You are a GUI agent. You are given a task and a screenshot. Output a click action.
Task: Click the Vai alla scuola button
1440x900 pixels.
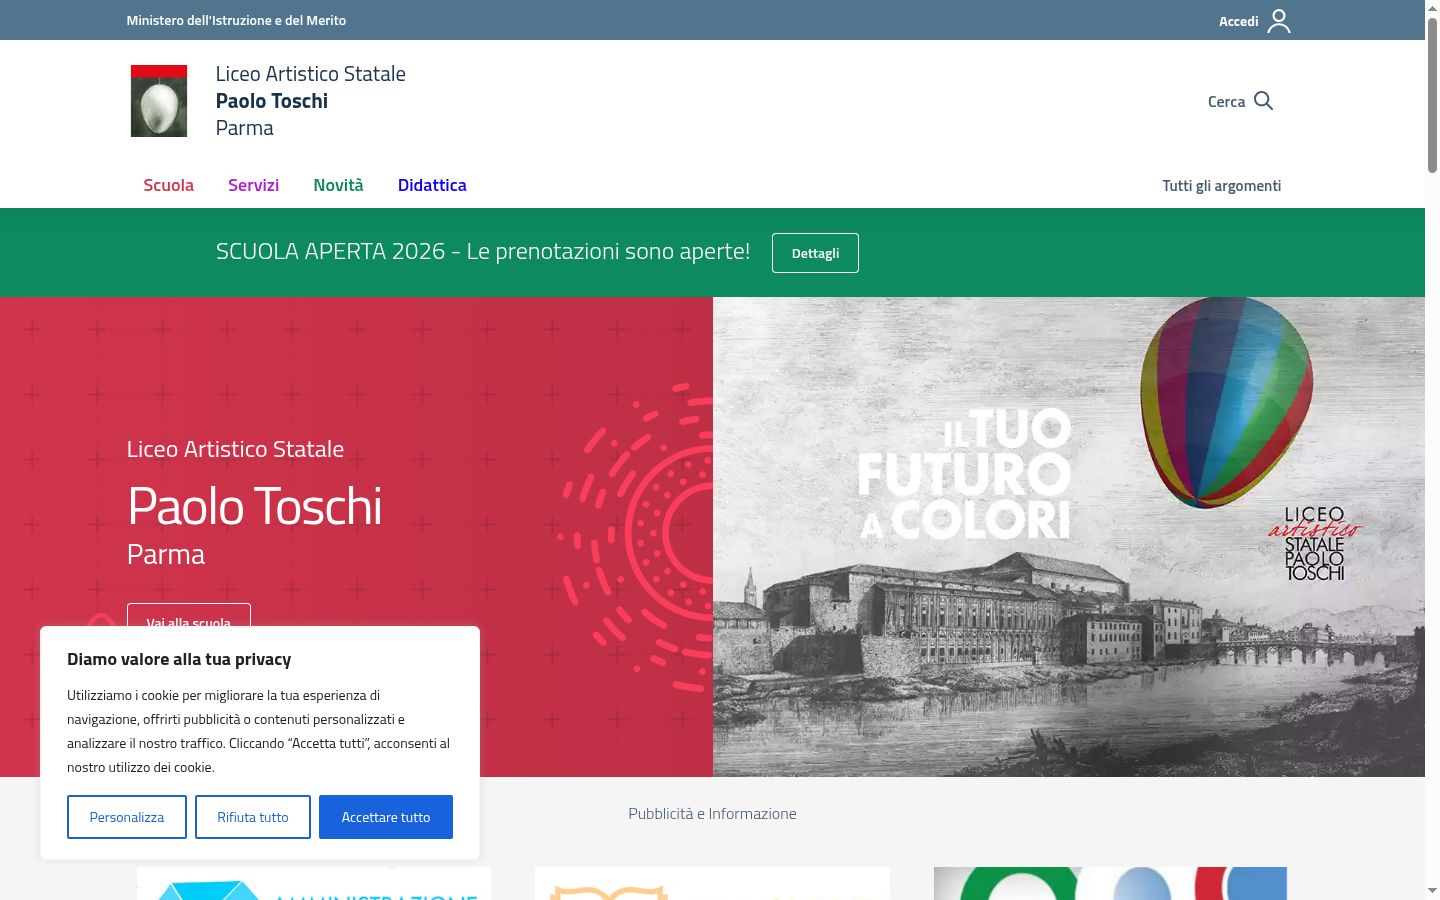point(189,615)
